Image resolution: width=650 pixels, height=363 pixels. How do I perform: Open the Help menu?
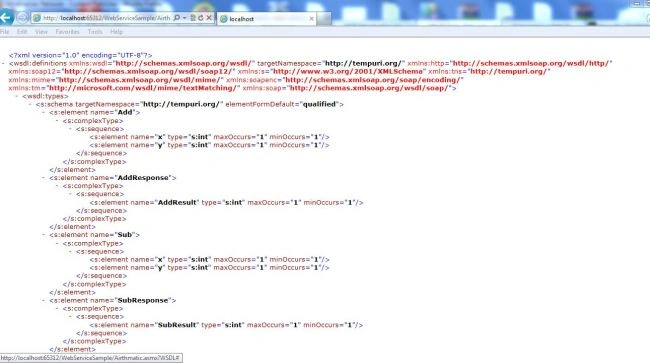point(116,31)
